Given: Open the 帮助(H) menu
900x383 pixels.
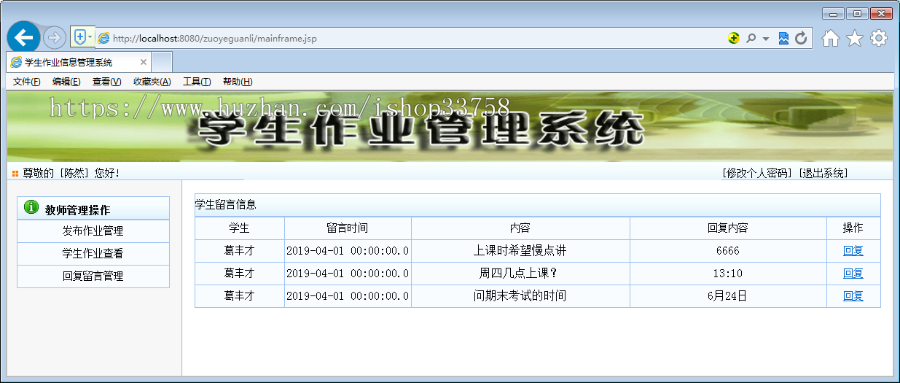Looking at the screenshot, I should point(238,82).
